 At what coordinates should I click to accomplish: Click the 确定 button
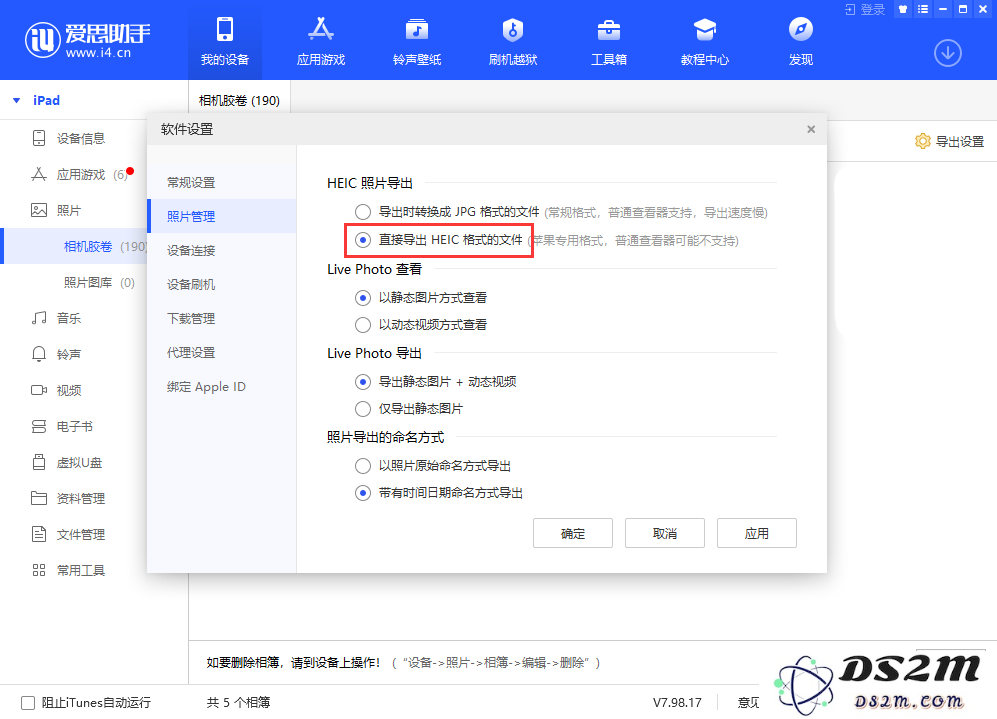573,533
